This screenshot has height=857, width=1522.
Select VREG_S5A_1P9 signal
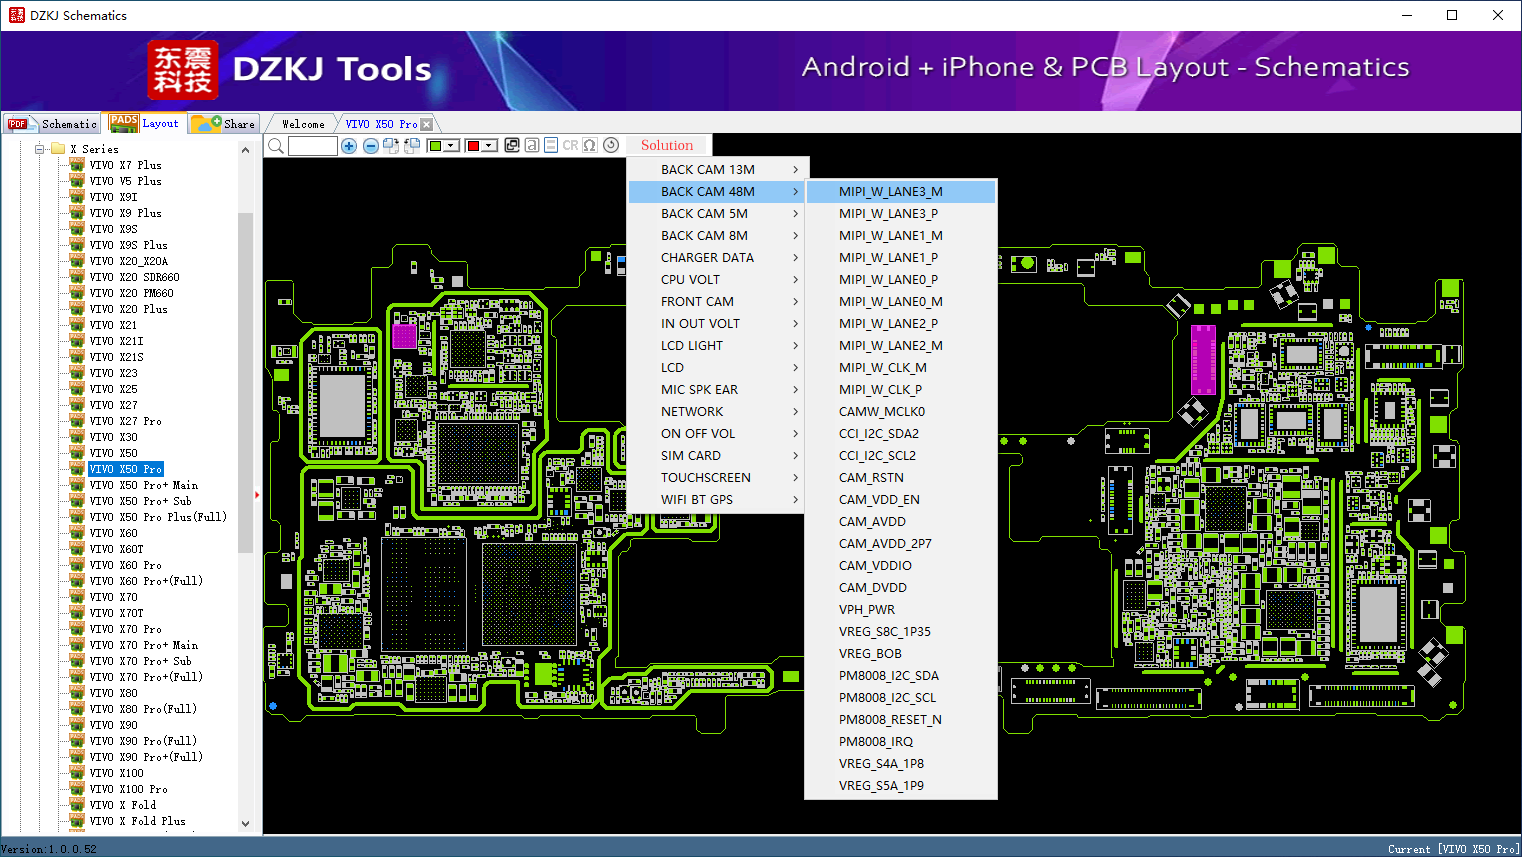click(901, 786)
